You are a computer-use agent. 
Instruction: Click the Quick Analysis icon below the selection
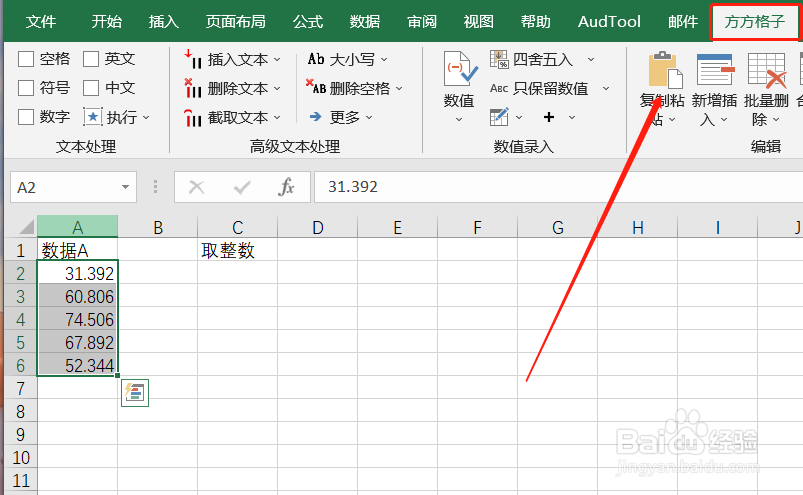(135, 393)
